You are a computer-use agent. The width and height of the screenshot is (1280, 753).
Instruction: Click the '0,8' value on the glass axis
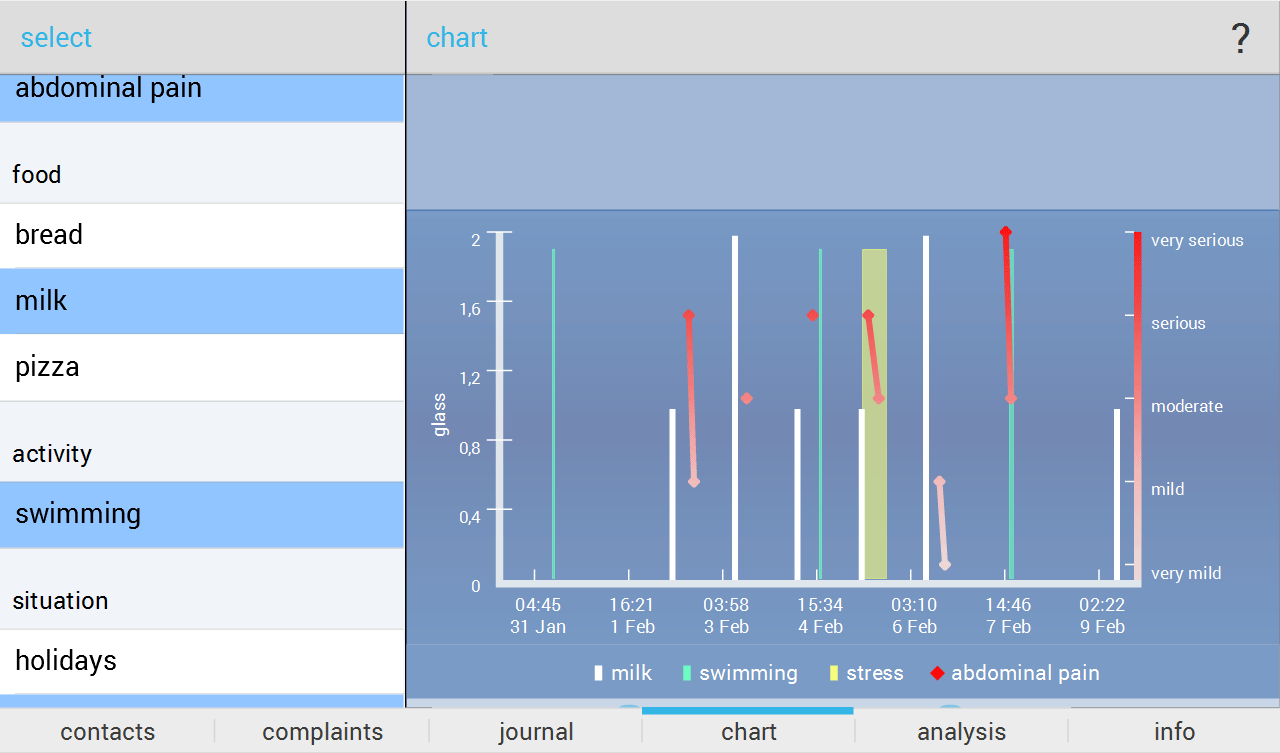(x=470, y=447)
